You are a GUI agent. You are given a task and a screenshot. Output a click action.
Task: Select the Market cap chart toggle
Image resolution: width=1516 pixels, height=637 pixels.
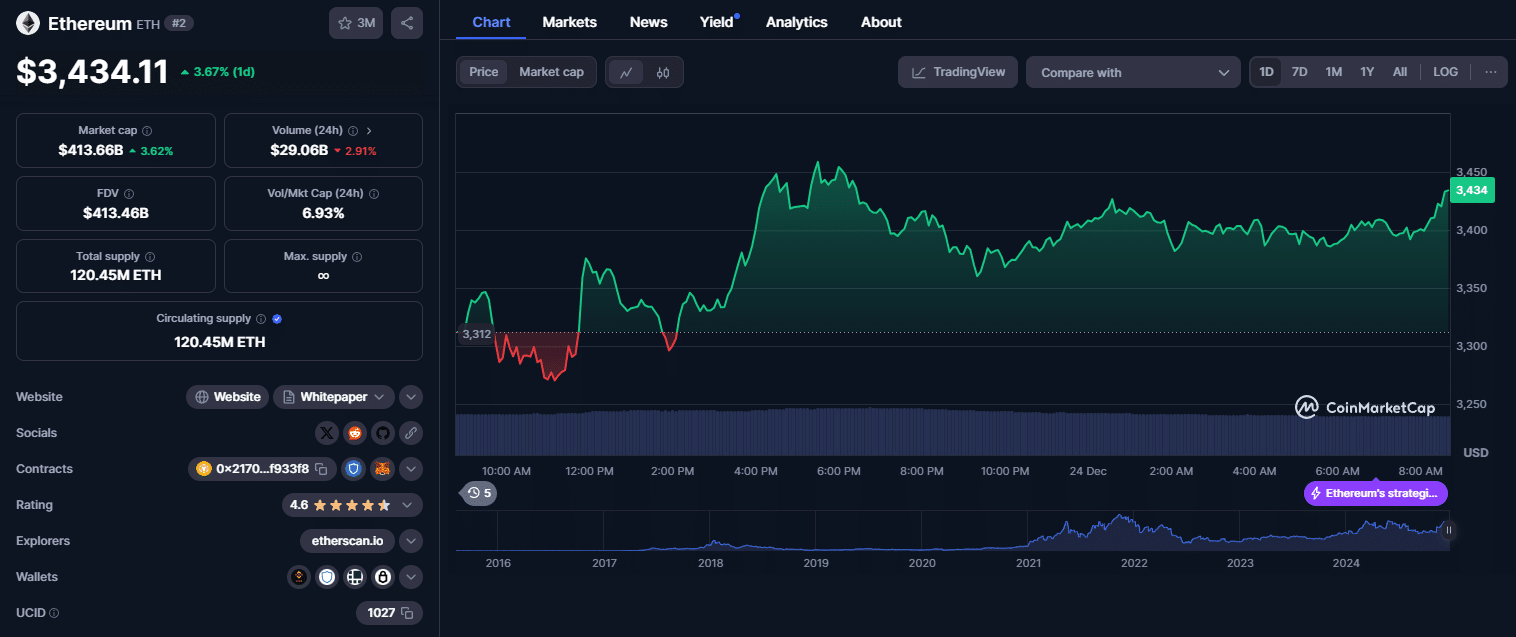[551, 72]
